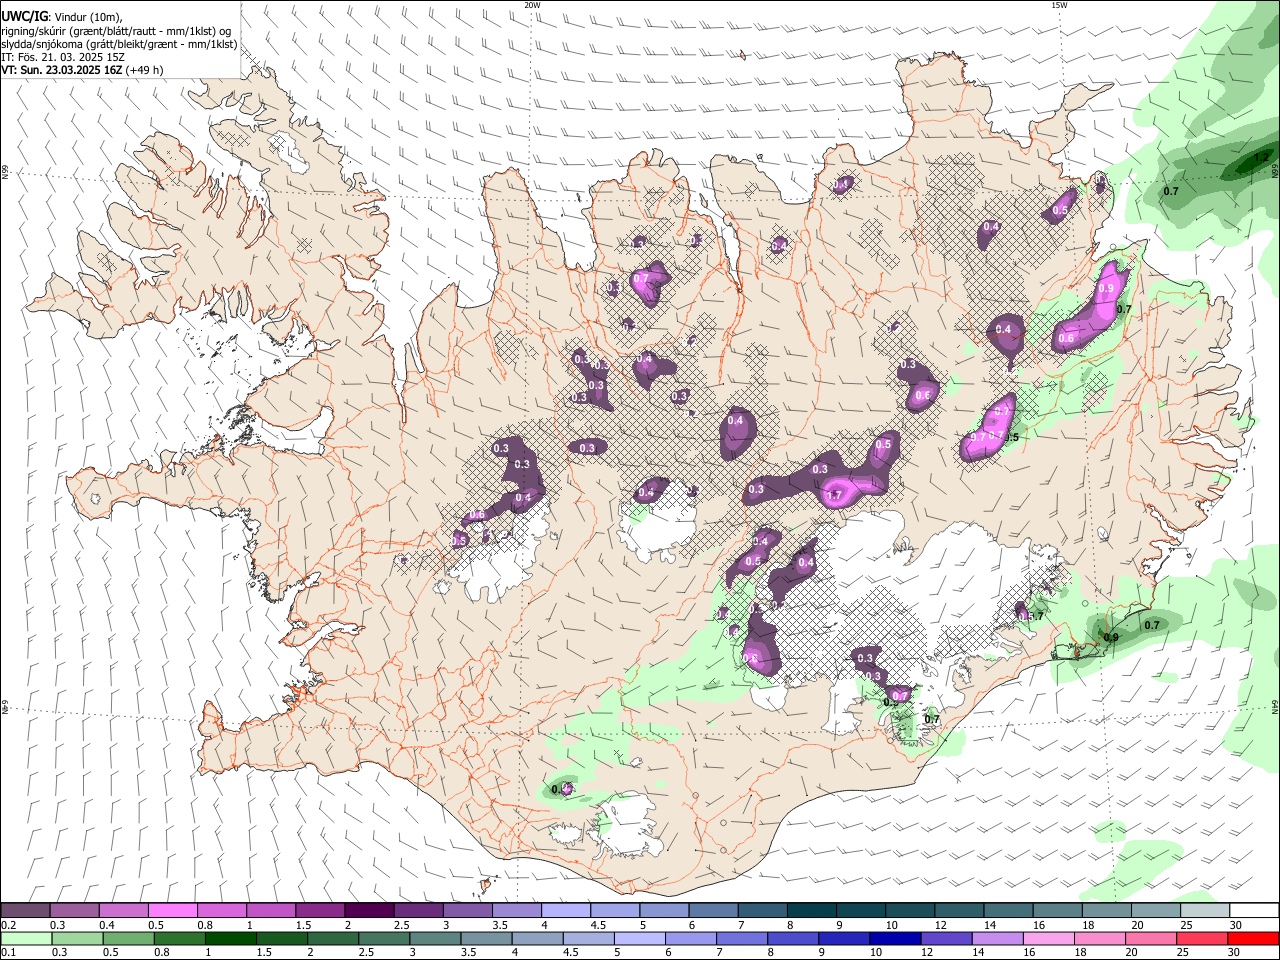Image resolution: width=1280 pixels, height=960 pixels.
Task: Choose the light lavender swatch labeled 4 in upper legend
Action: (566, 911)
